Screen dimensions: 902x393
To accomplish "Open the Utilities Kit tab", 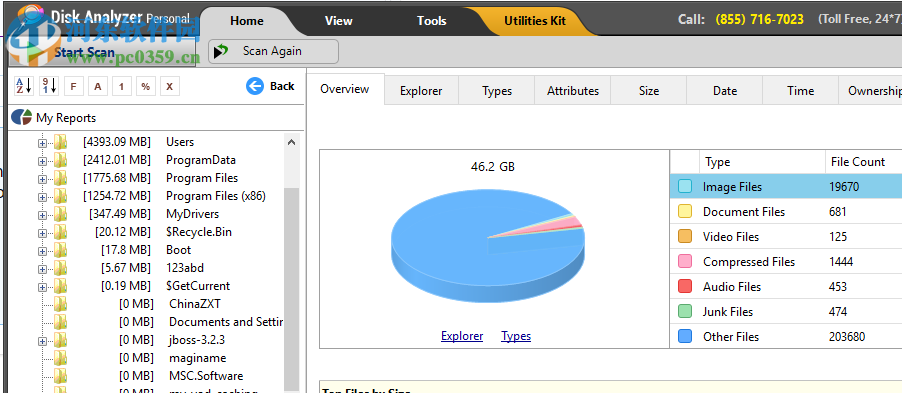I will (x=535, y=21).
